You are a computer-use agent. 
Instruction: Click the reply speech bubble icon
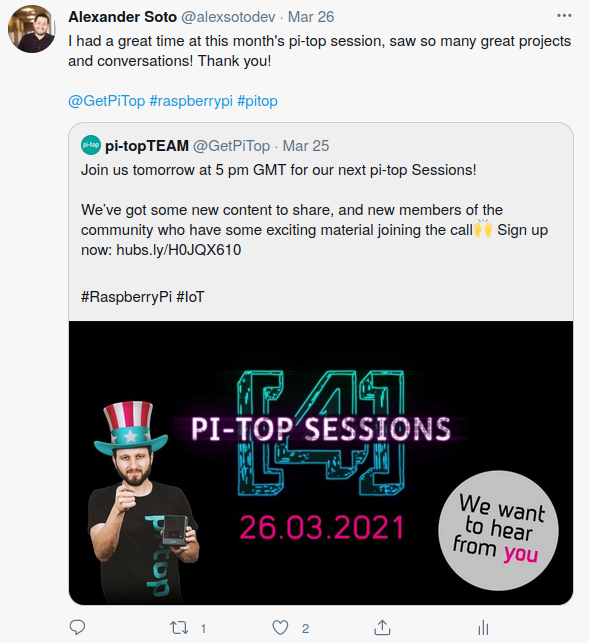point(77,627)
